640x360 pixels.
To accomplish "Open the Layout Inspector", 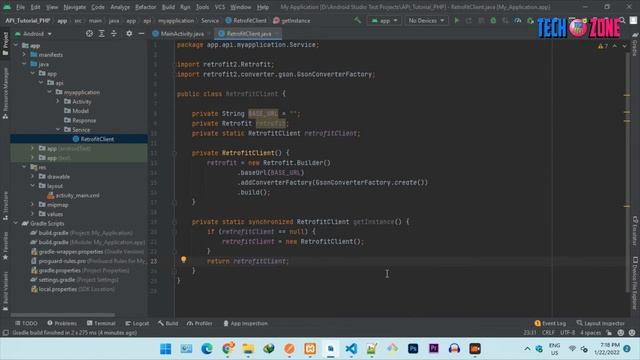I will pyautogui.click(x=600, y=323).
